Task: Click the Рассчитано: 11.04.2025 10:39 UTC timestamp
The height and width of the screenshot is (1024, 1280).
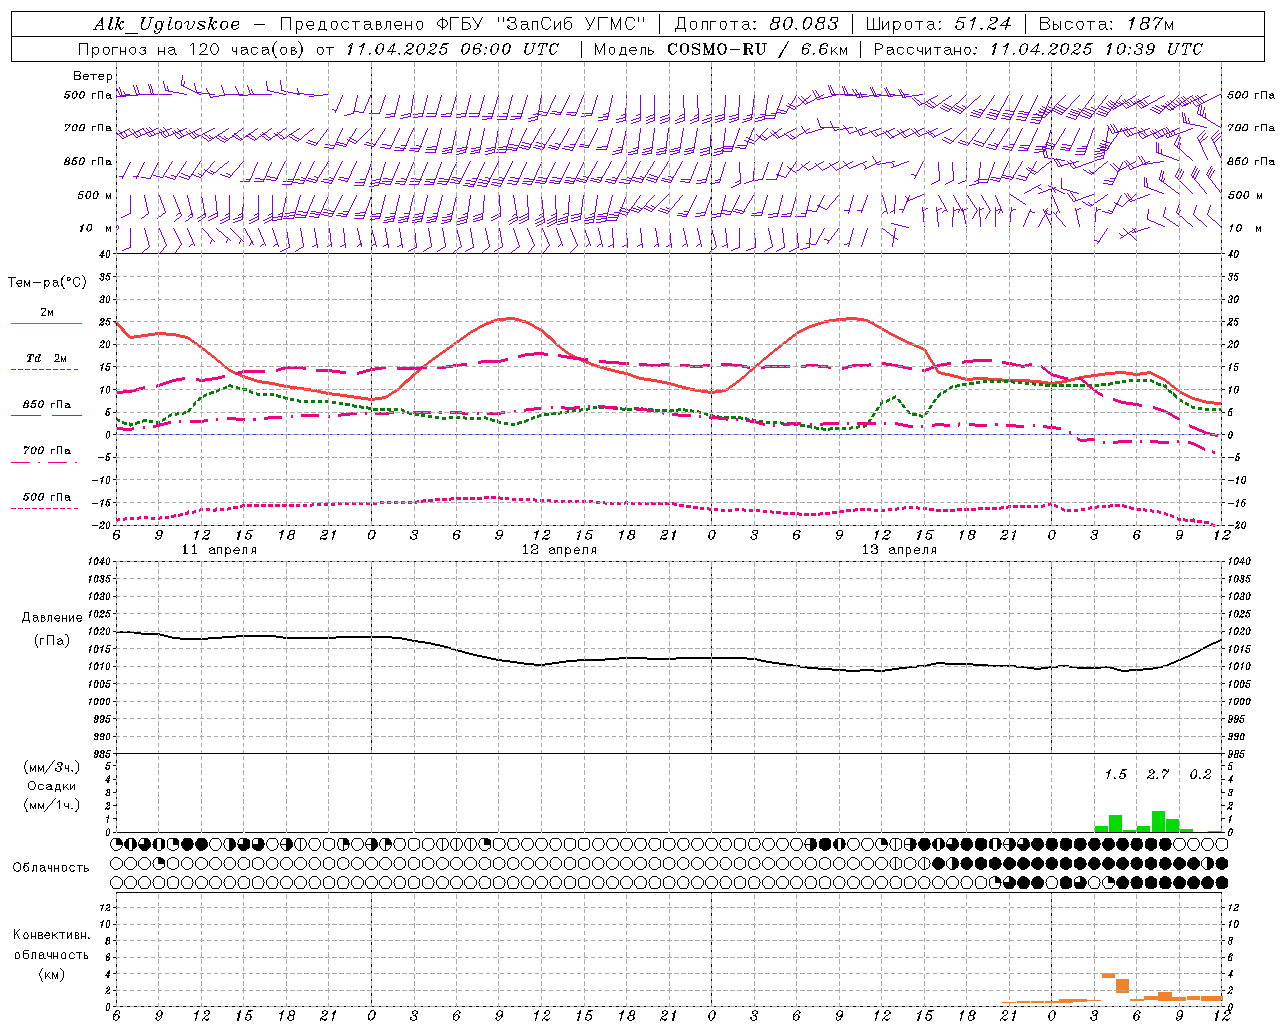Action: (1038, 49)
